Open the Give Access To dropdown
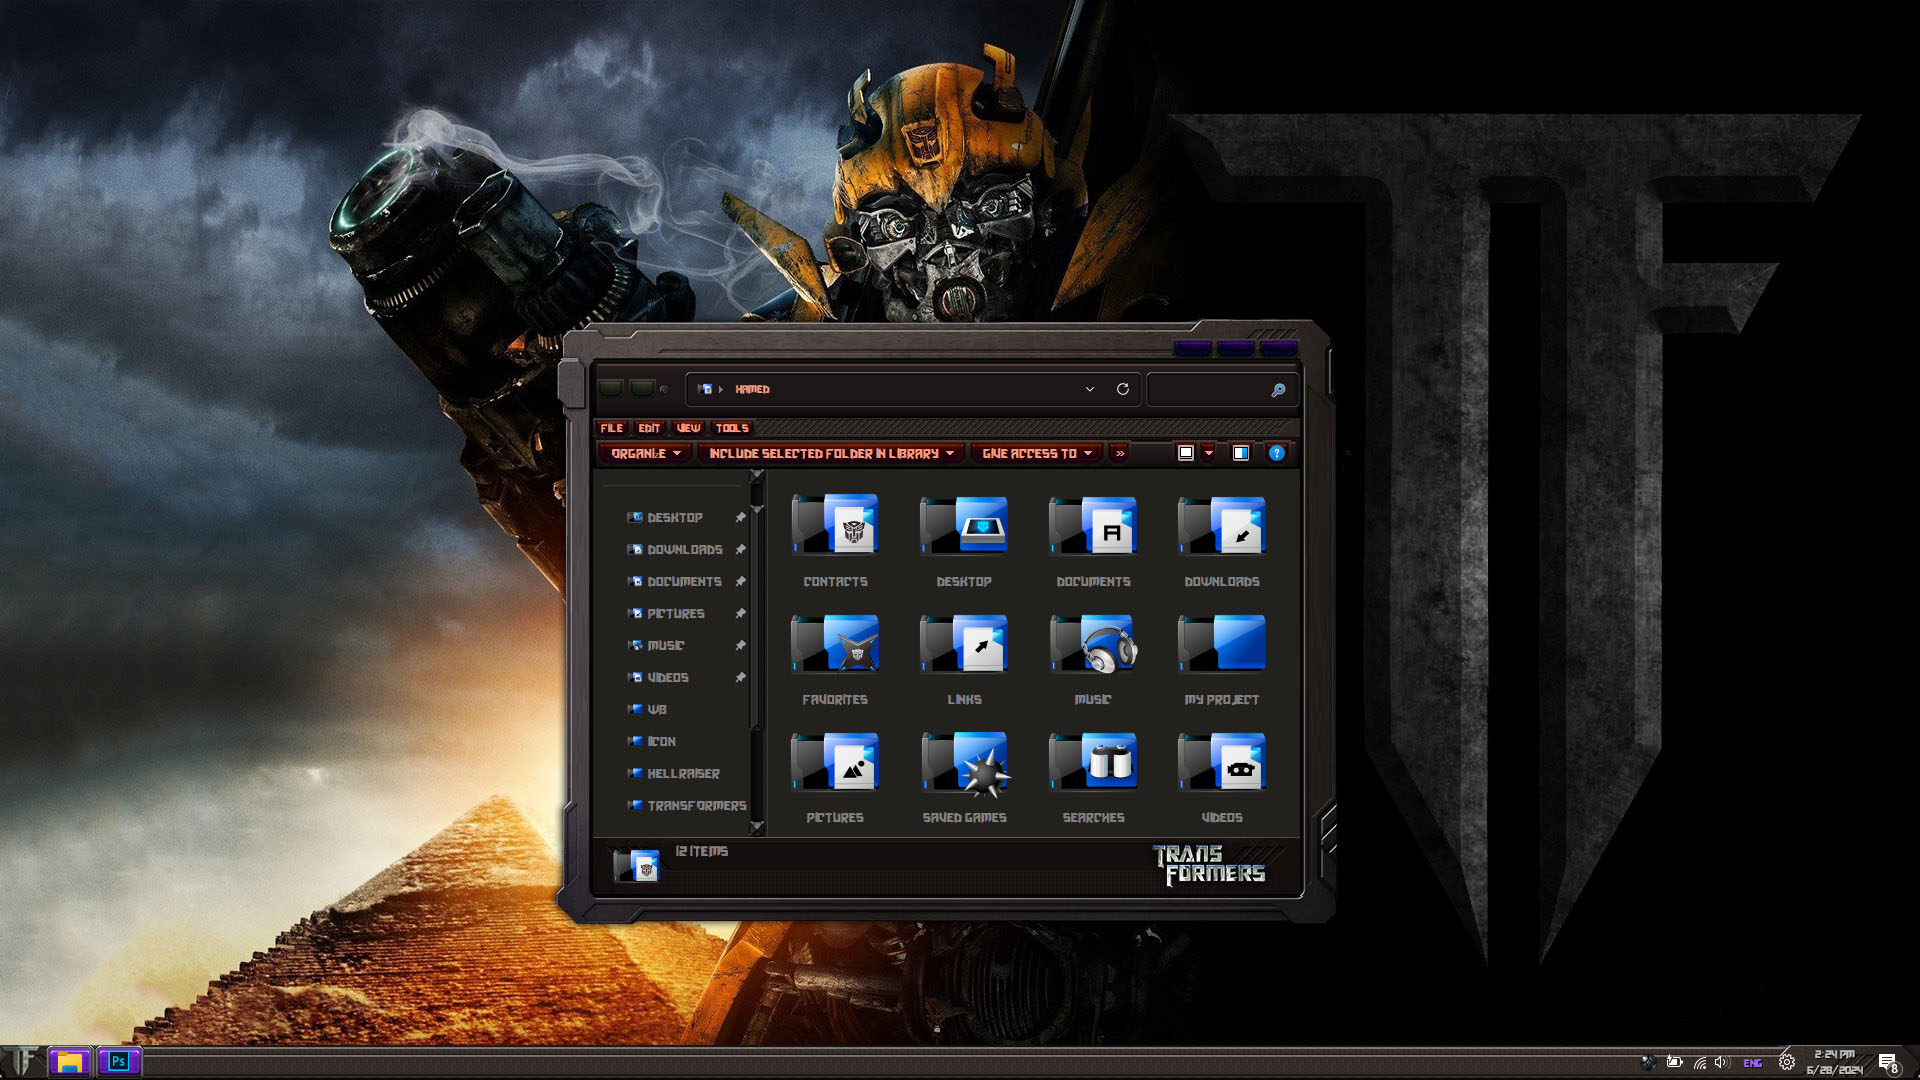1920x1080 pixels. 1036,453
